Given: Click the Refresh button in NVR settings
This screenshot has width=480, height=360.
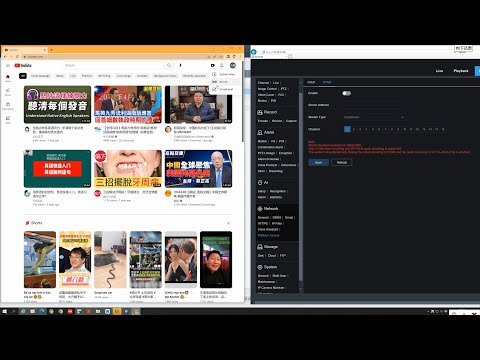Looking at the screenshot, I should click(x=342, y=162).
